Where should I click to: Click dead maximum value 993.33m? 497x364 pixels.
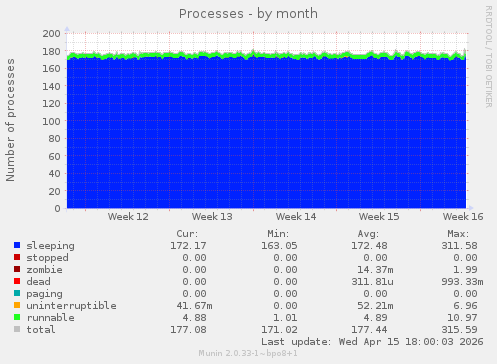coord(463,282)
